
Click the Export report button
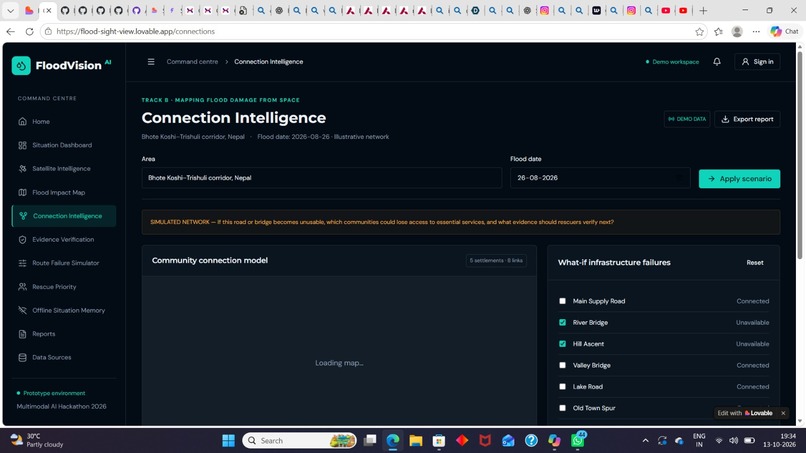(747, 119)
